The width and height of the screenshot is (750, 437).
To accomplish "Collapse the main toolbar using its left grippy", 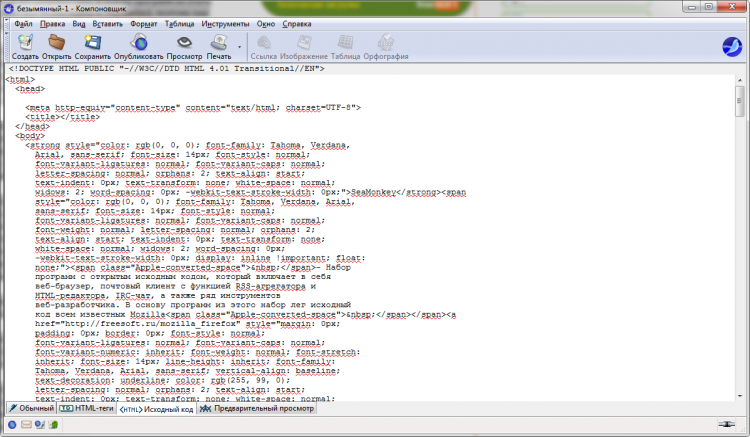I will 7,46.
